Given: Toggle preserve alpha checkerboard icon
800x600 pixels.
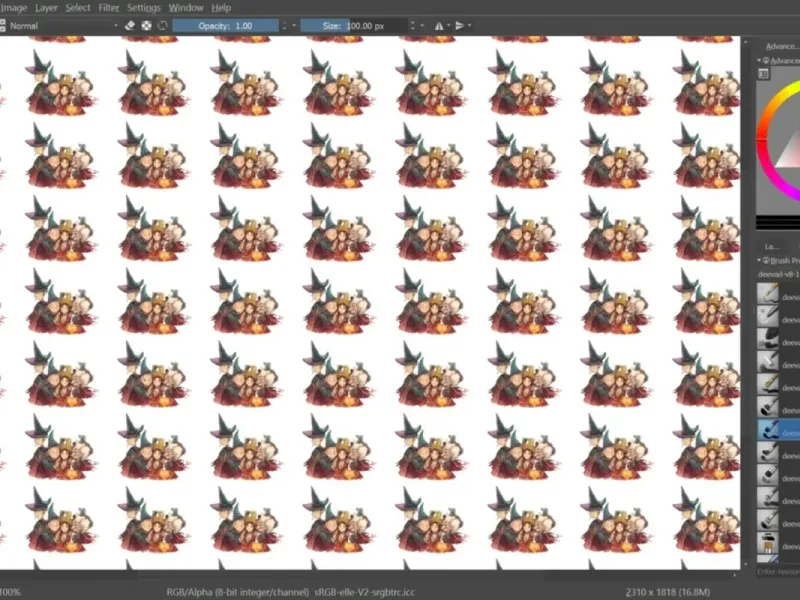Looking at the screenshot, I should [146, 26].
